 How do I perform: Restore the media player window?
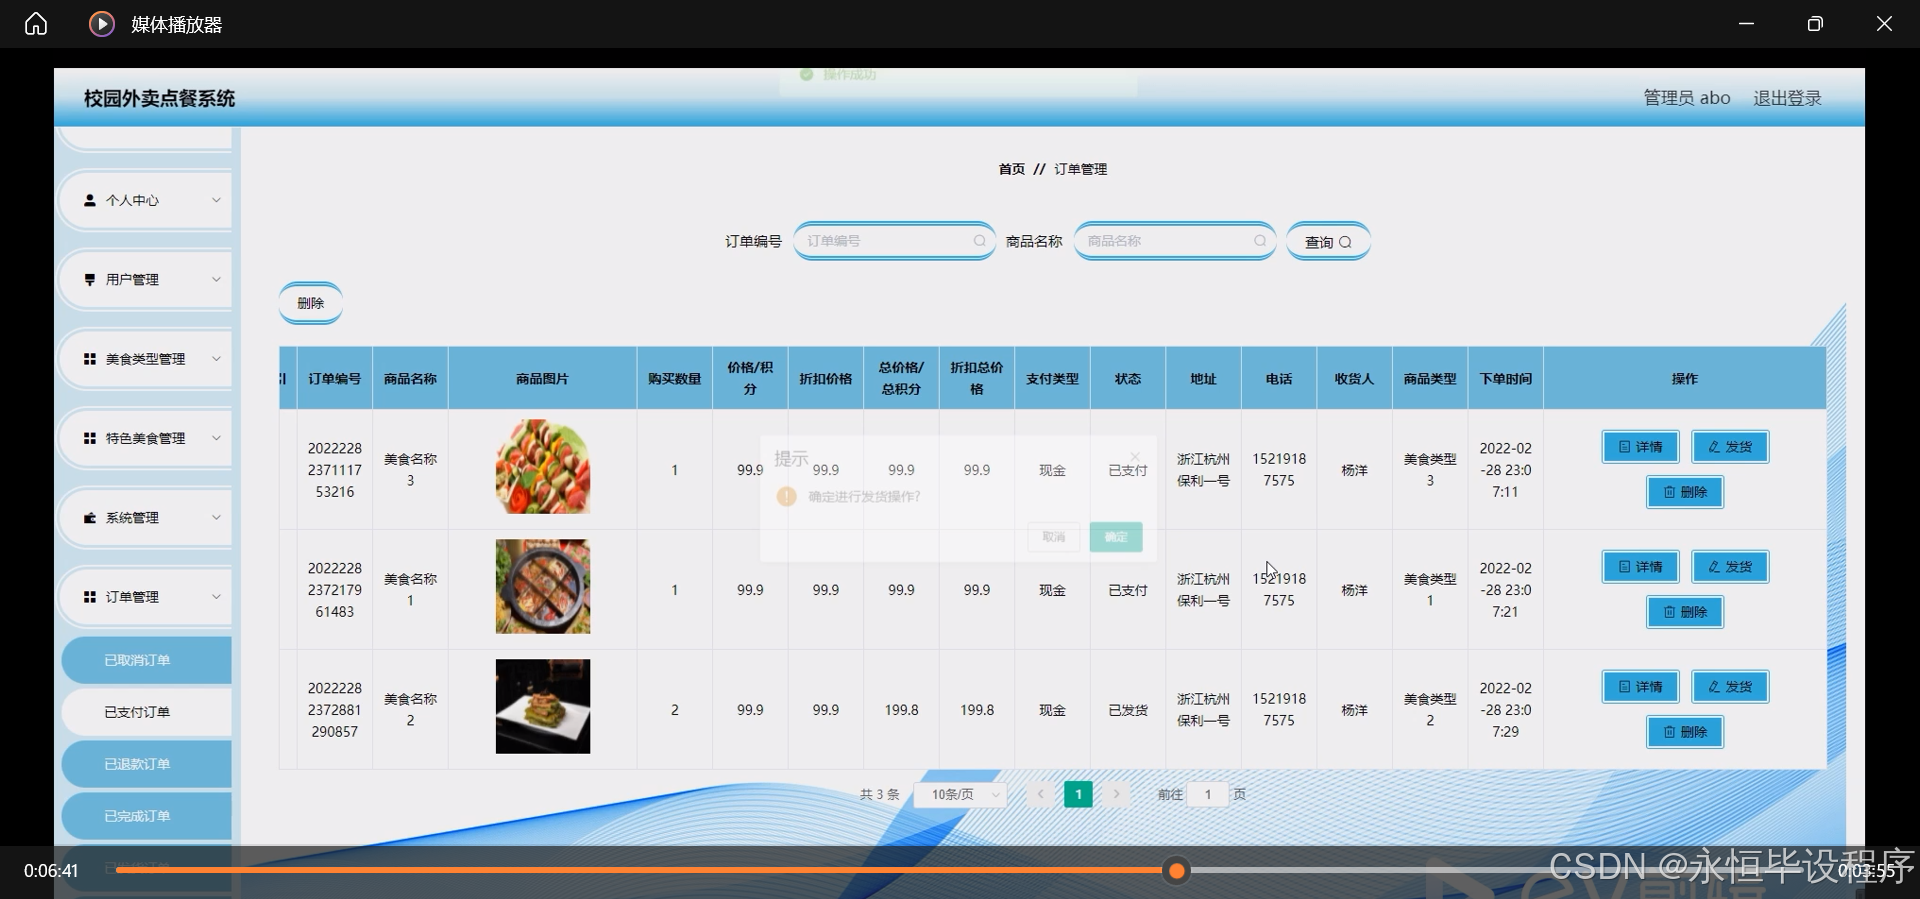(1815, 24)
